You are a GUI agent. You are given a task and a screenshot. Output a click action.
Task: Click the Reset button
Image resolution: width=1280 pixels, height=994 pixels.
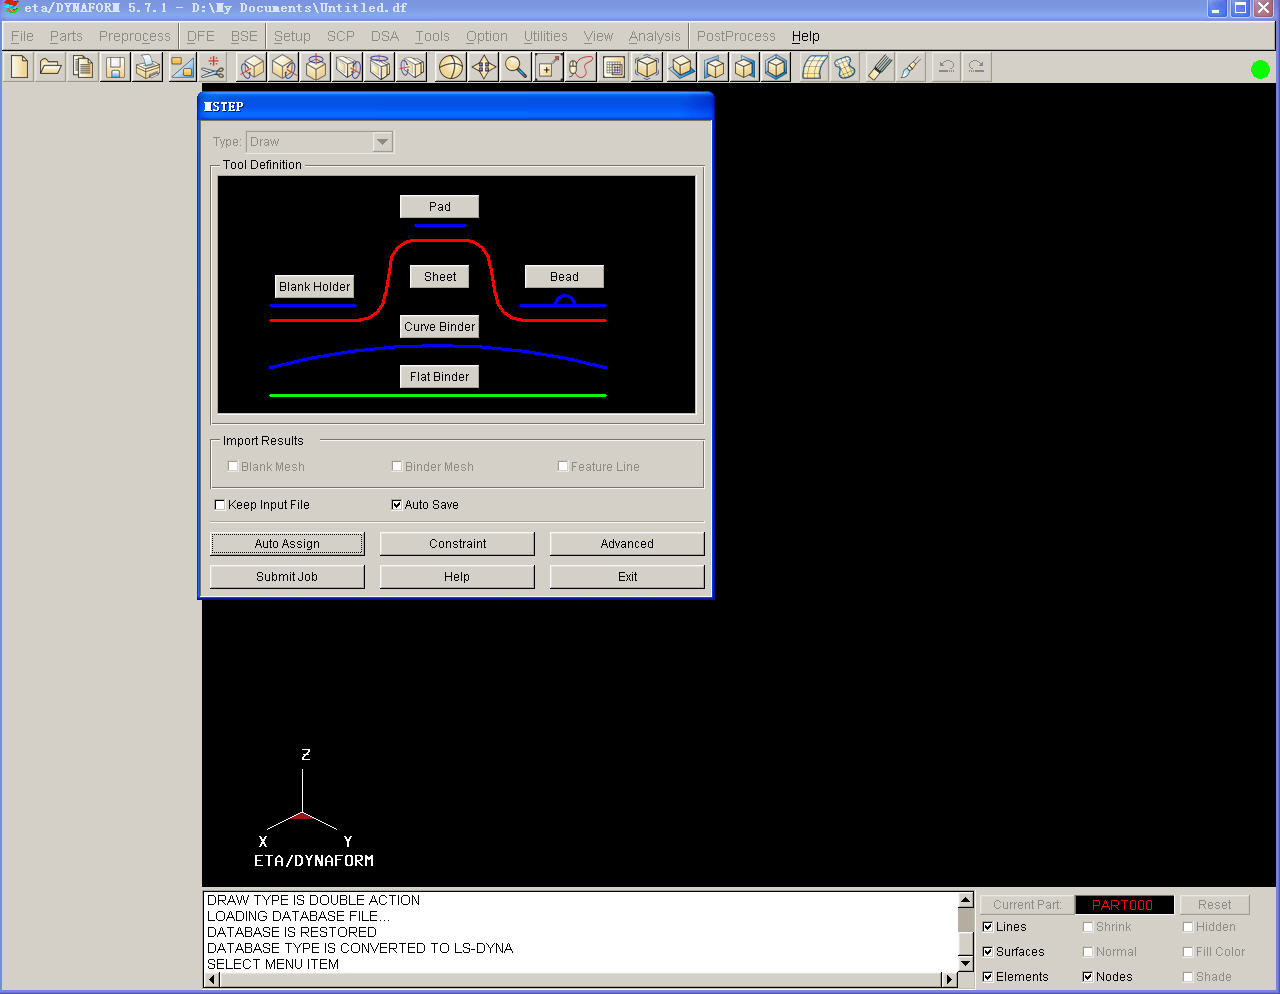tap(1215, 905)
